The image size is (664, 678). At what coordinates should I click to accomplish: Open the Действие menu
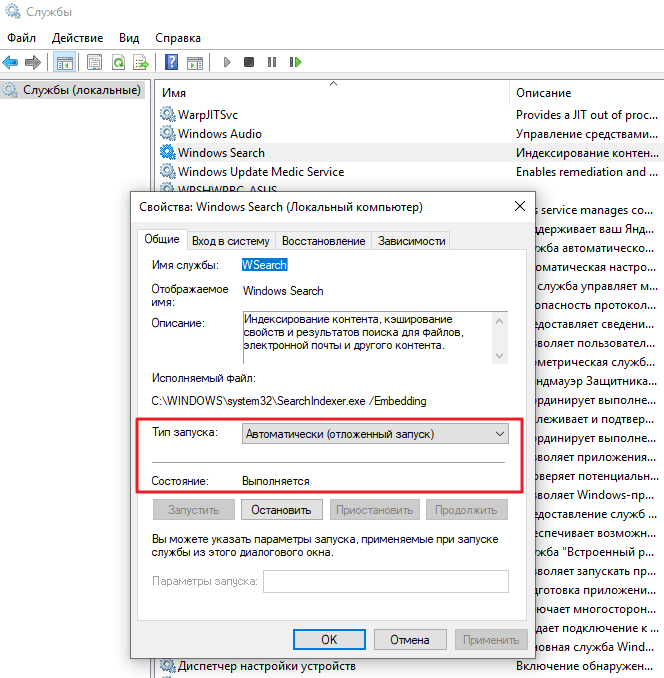[x=77, y=38]
